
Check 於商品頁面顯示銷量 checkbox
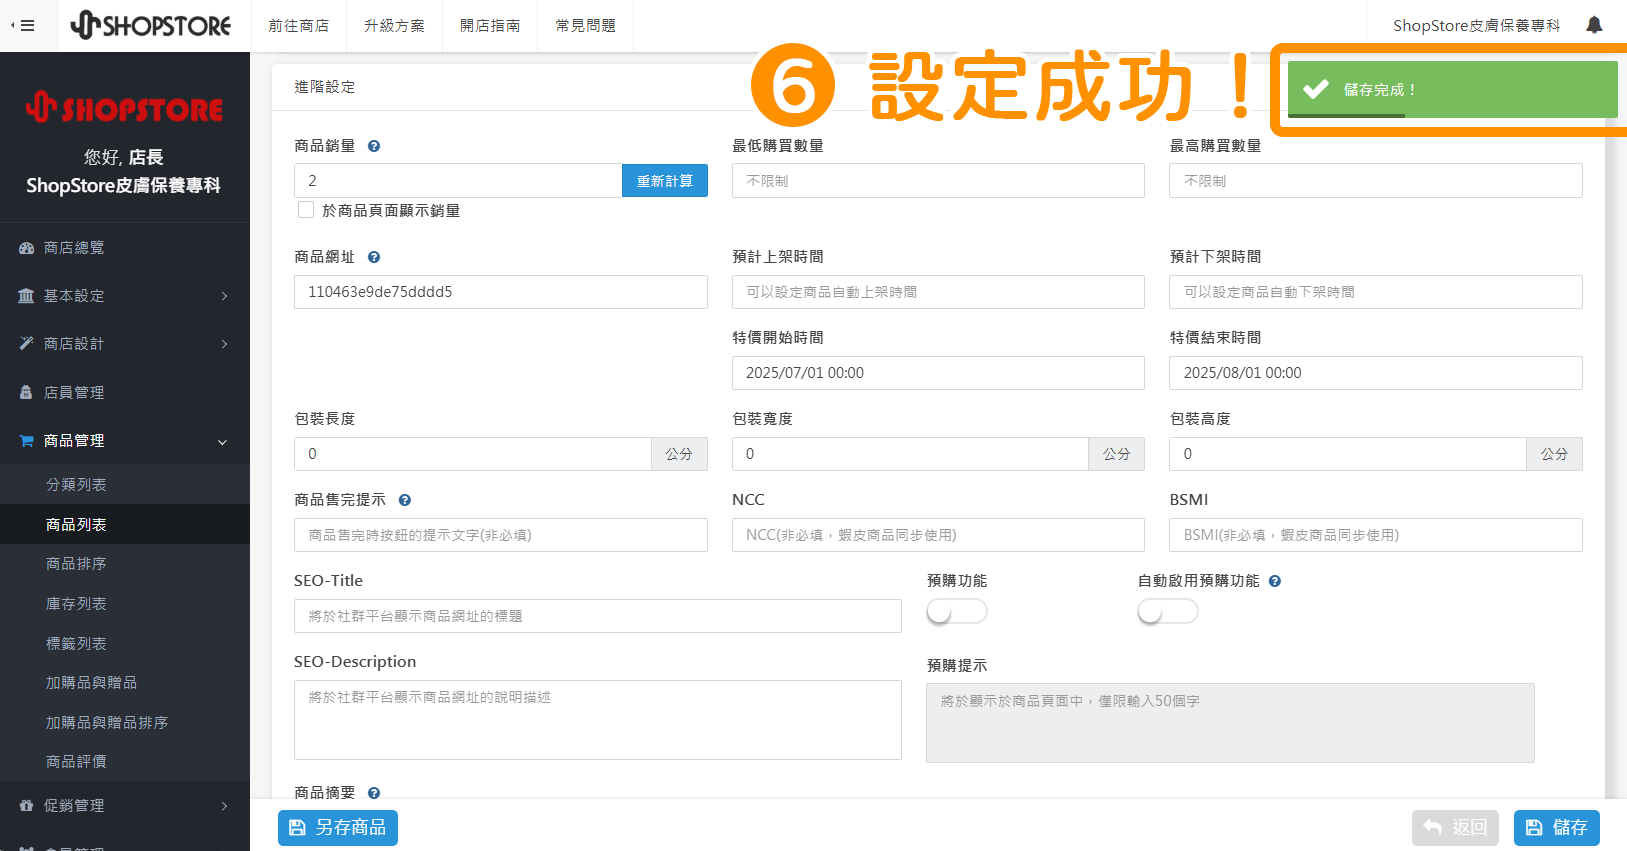306,210
